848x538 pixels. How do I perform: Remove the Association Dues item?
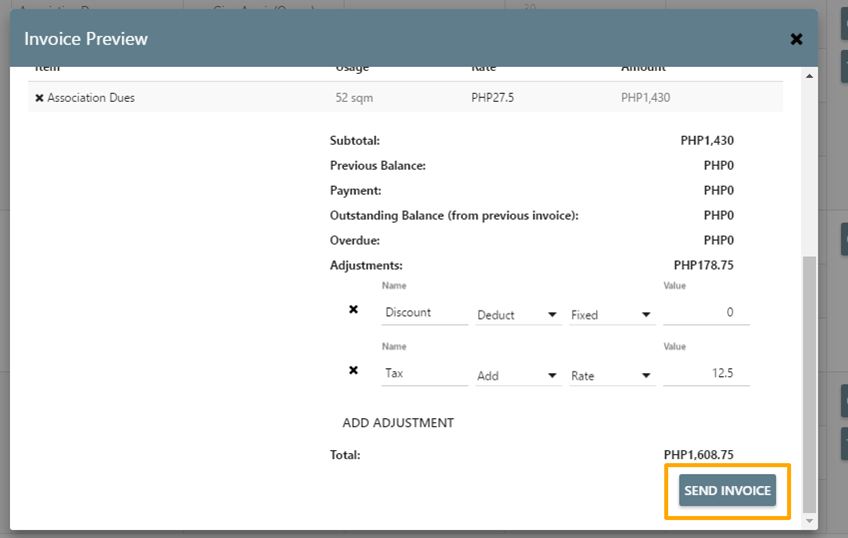click(39, 98)
